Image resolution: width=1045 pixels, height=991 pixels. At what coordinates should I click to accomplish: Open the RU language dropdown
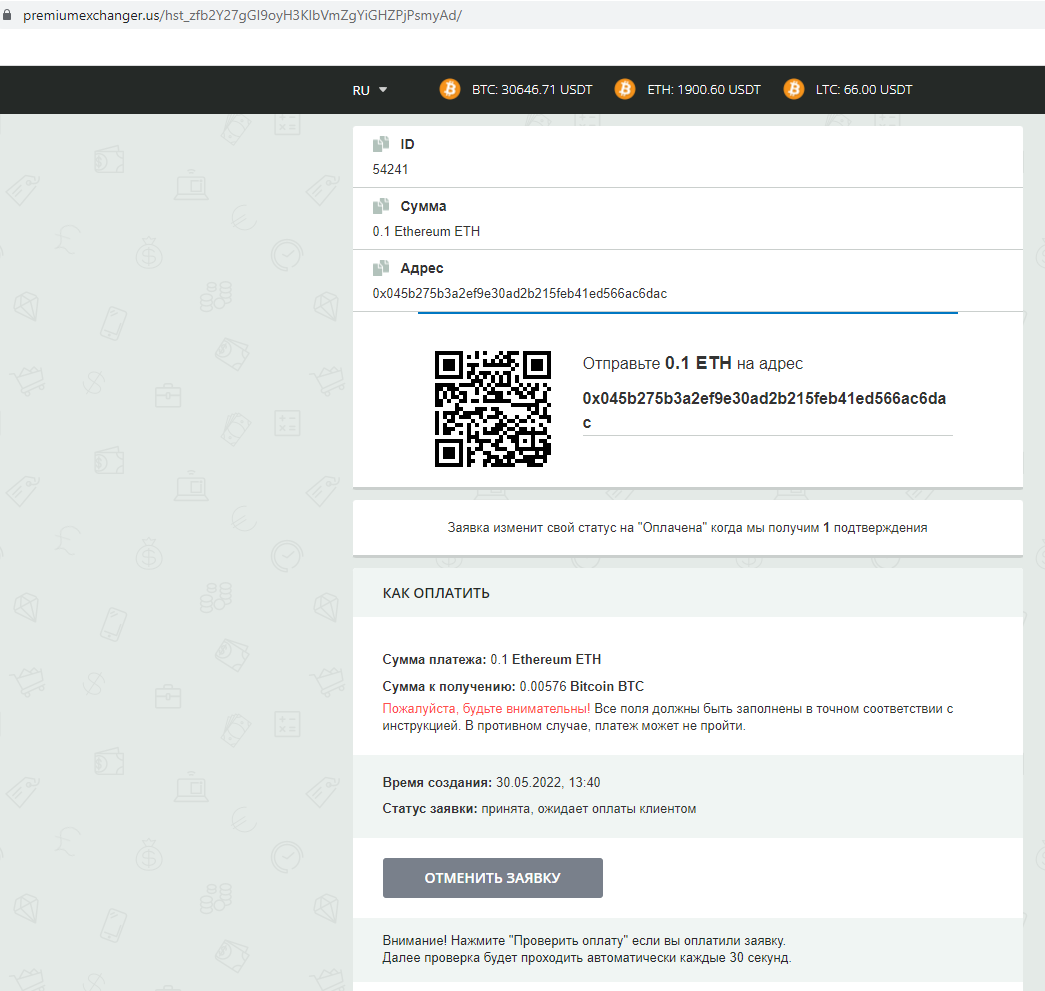pyautogui.click(x=369, y=90)
